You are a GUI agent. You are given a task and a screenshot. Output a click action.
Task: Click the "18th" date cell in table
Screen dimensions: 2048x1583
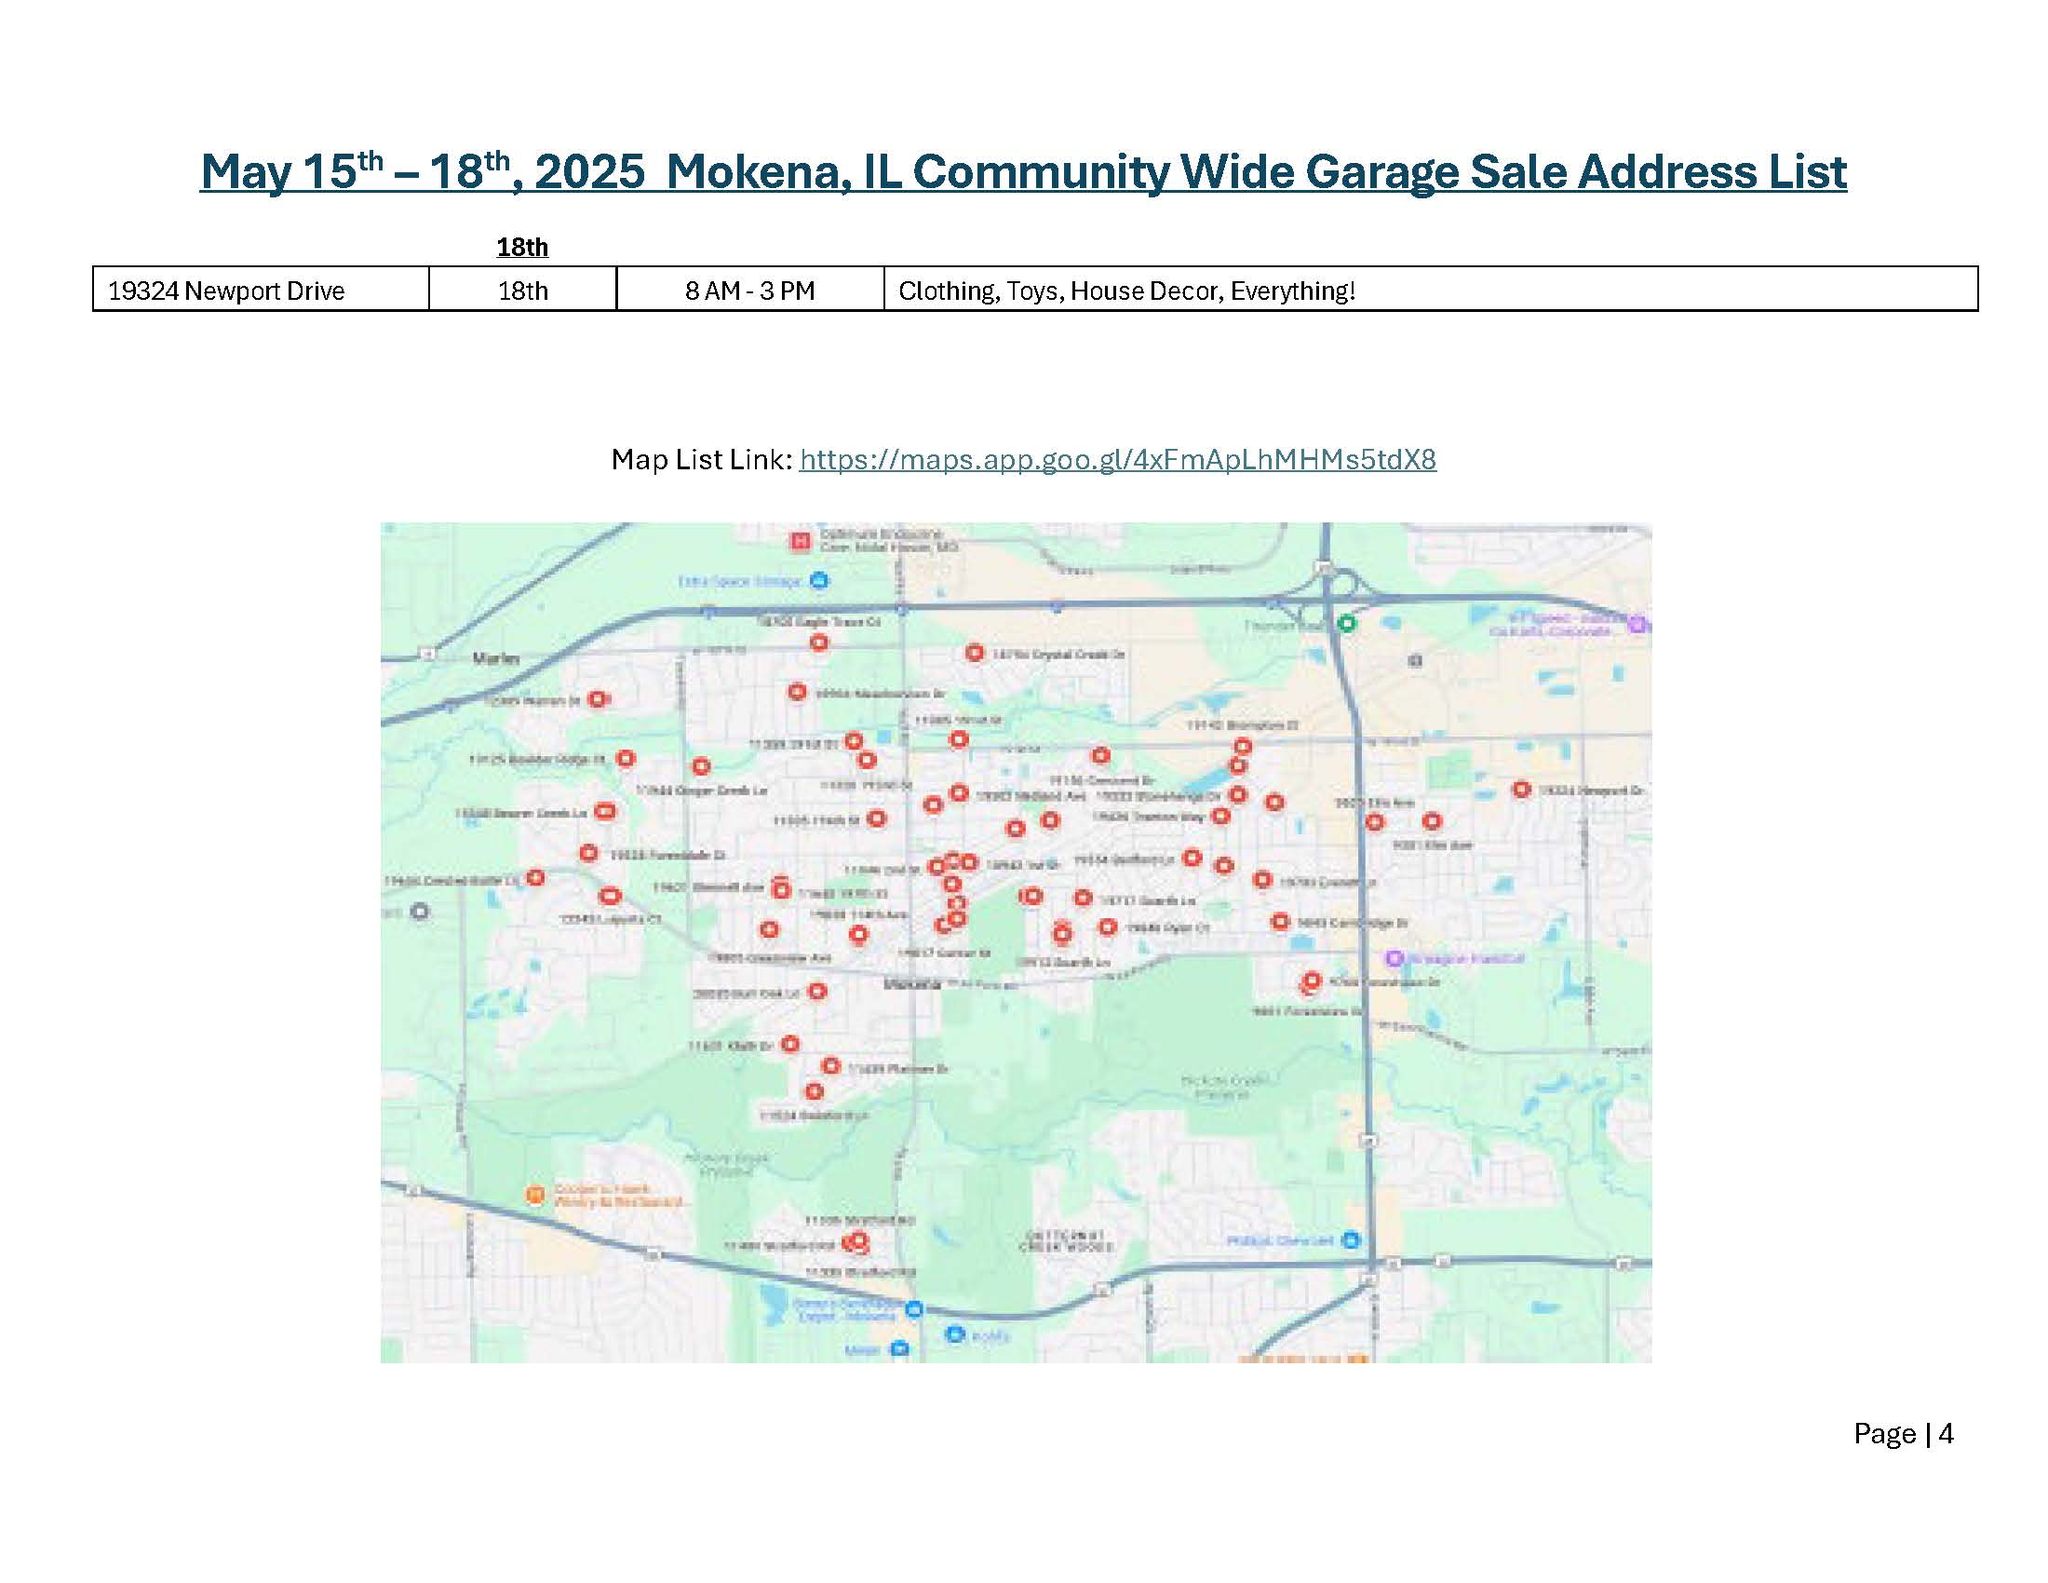click(x=523, y=290)
